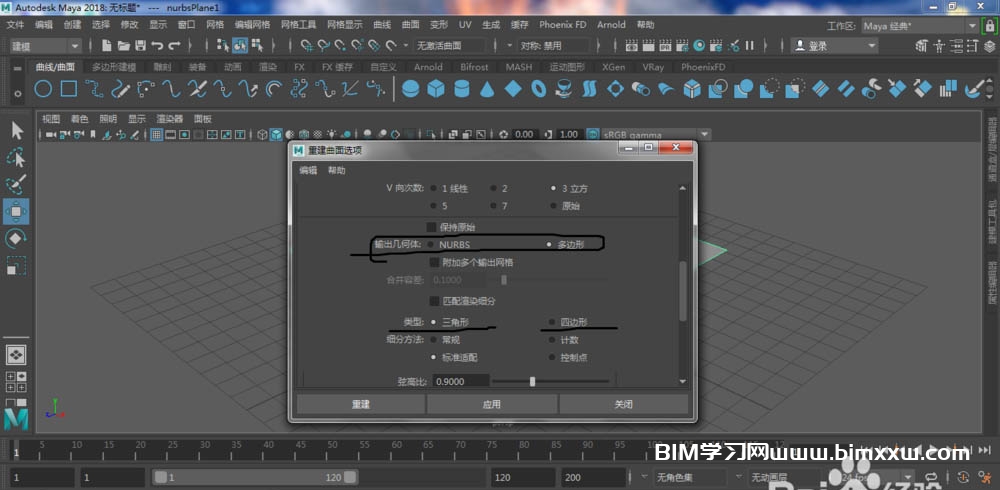Toggle the 匹配渲染细分 checkbox

click(x=432, y=300)
